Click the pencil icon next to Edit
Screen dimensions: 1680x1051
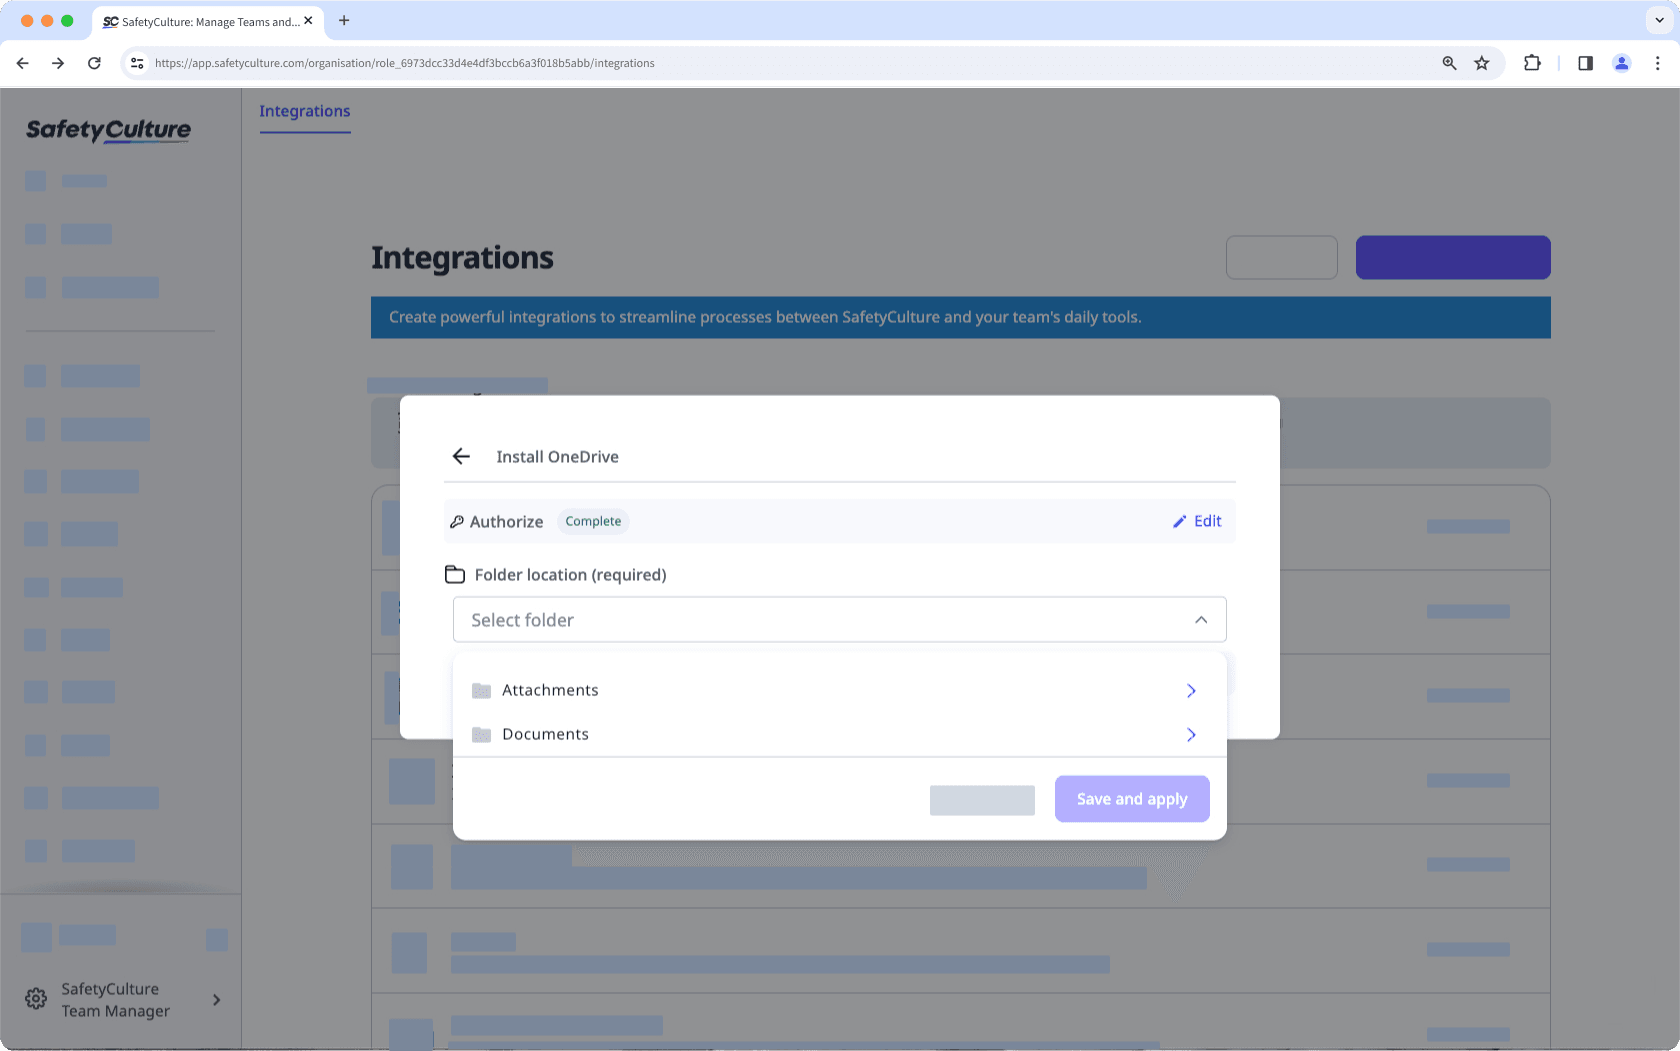pyautogui.click(x=1179, y=521)
